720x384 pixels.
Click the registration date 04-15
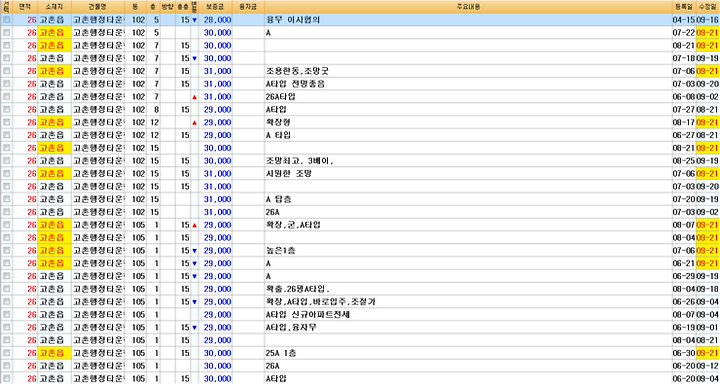(x=684, y=20)
